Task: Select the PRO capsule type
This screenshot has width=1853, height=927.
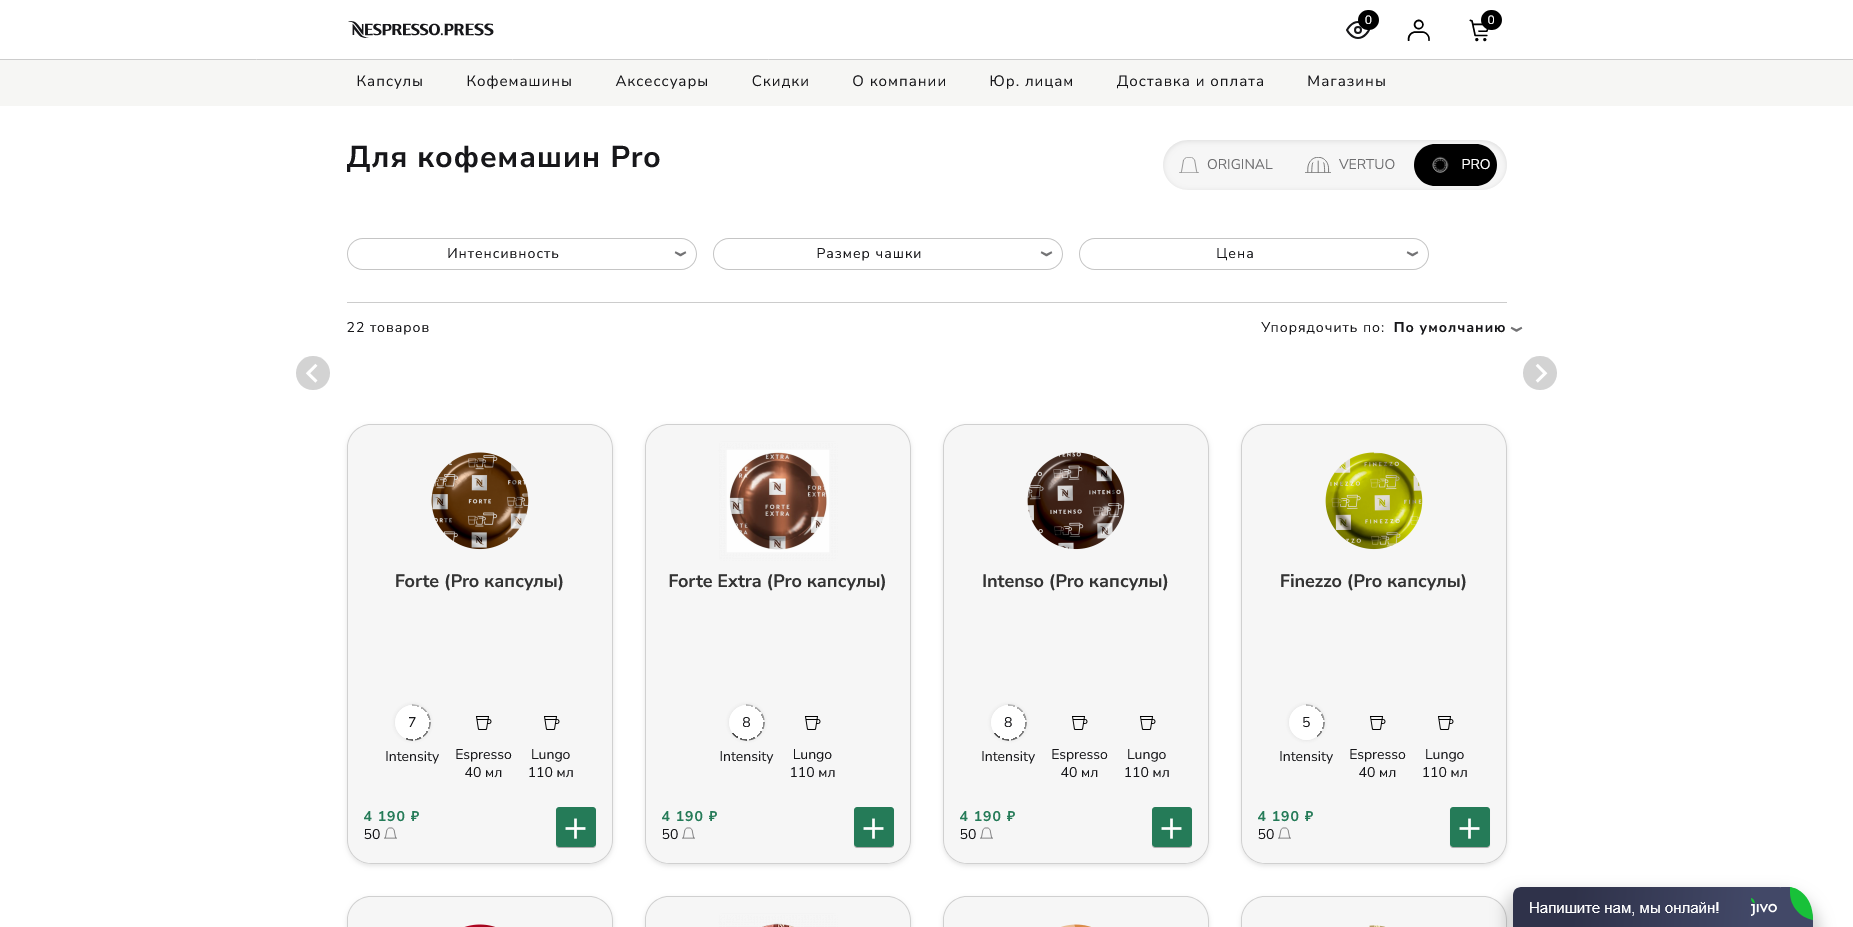Action: (x=1455, y=165)
